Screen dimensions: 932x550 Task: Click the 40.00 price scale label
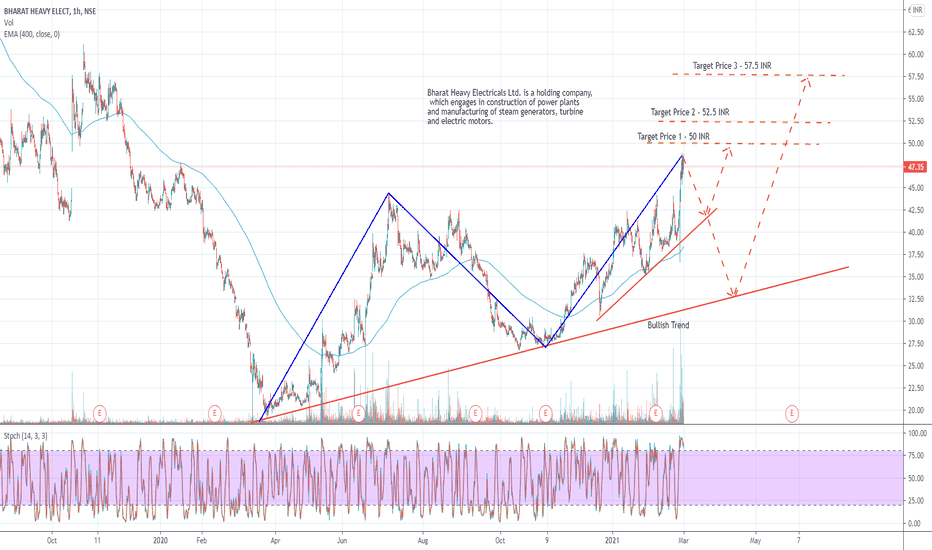click(x=915, y=232)
